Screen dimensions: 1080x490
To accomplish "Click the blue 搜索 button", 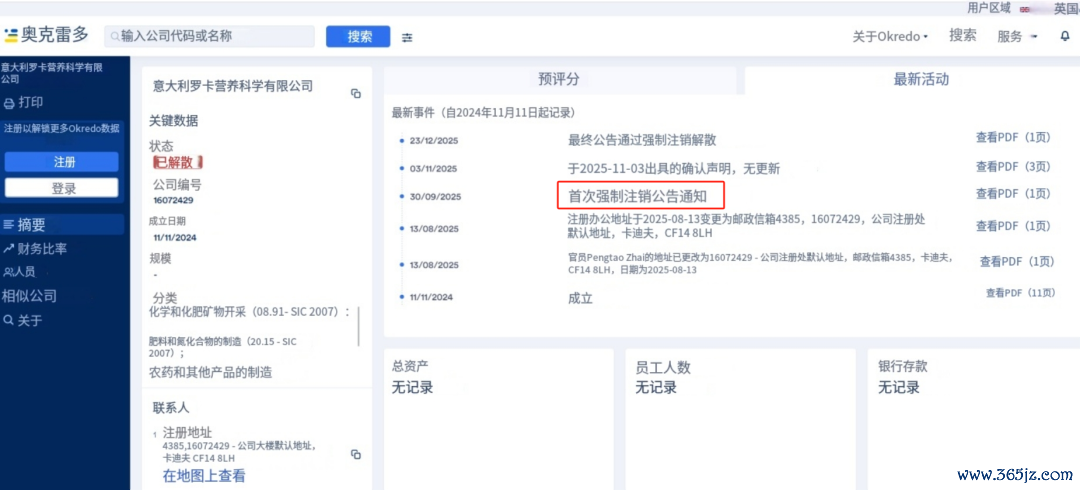I will pos(358,37).
